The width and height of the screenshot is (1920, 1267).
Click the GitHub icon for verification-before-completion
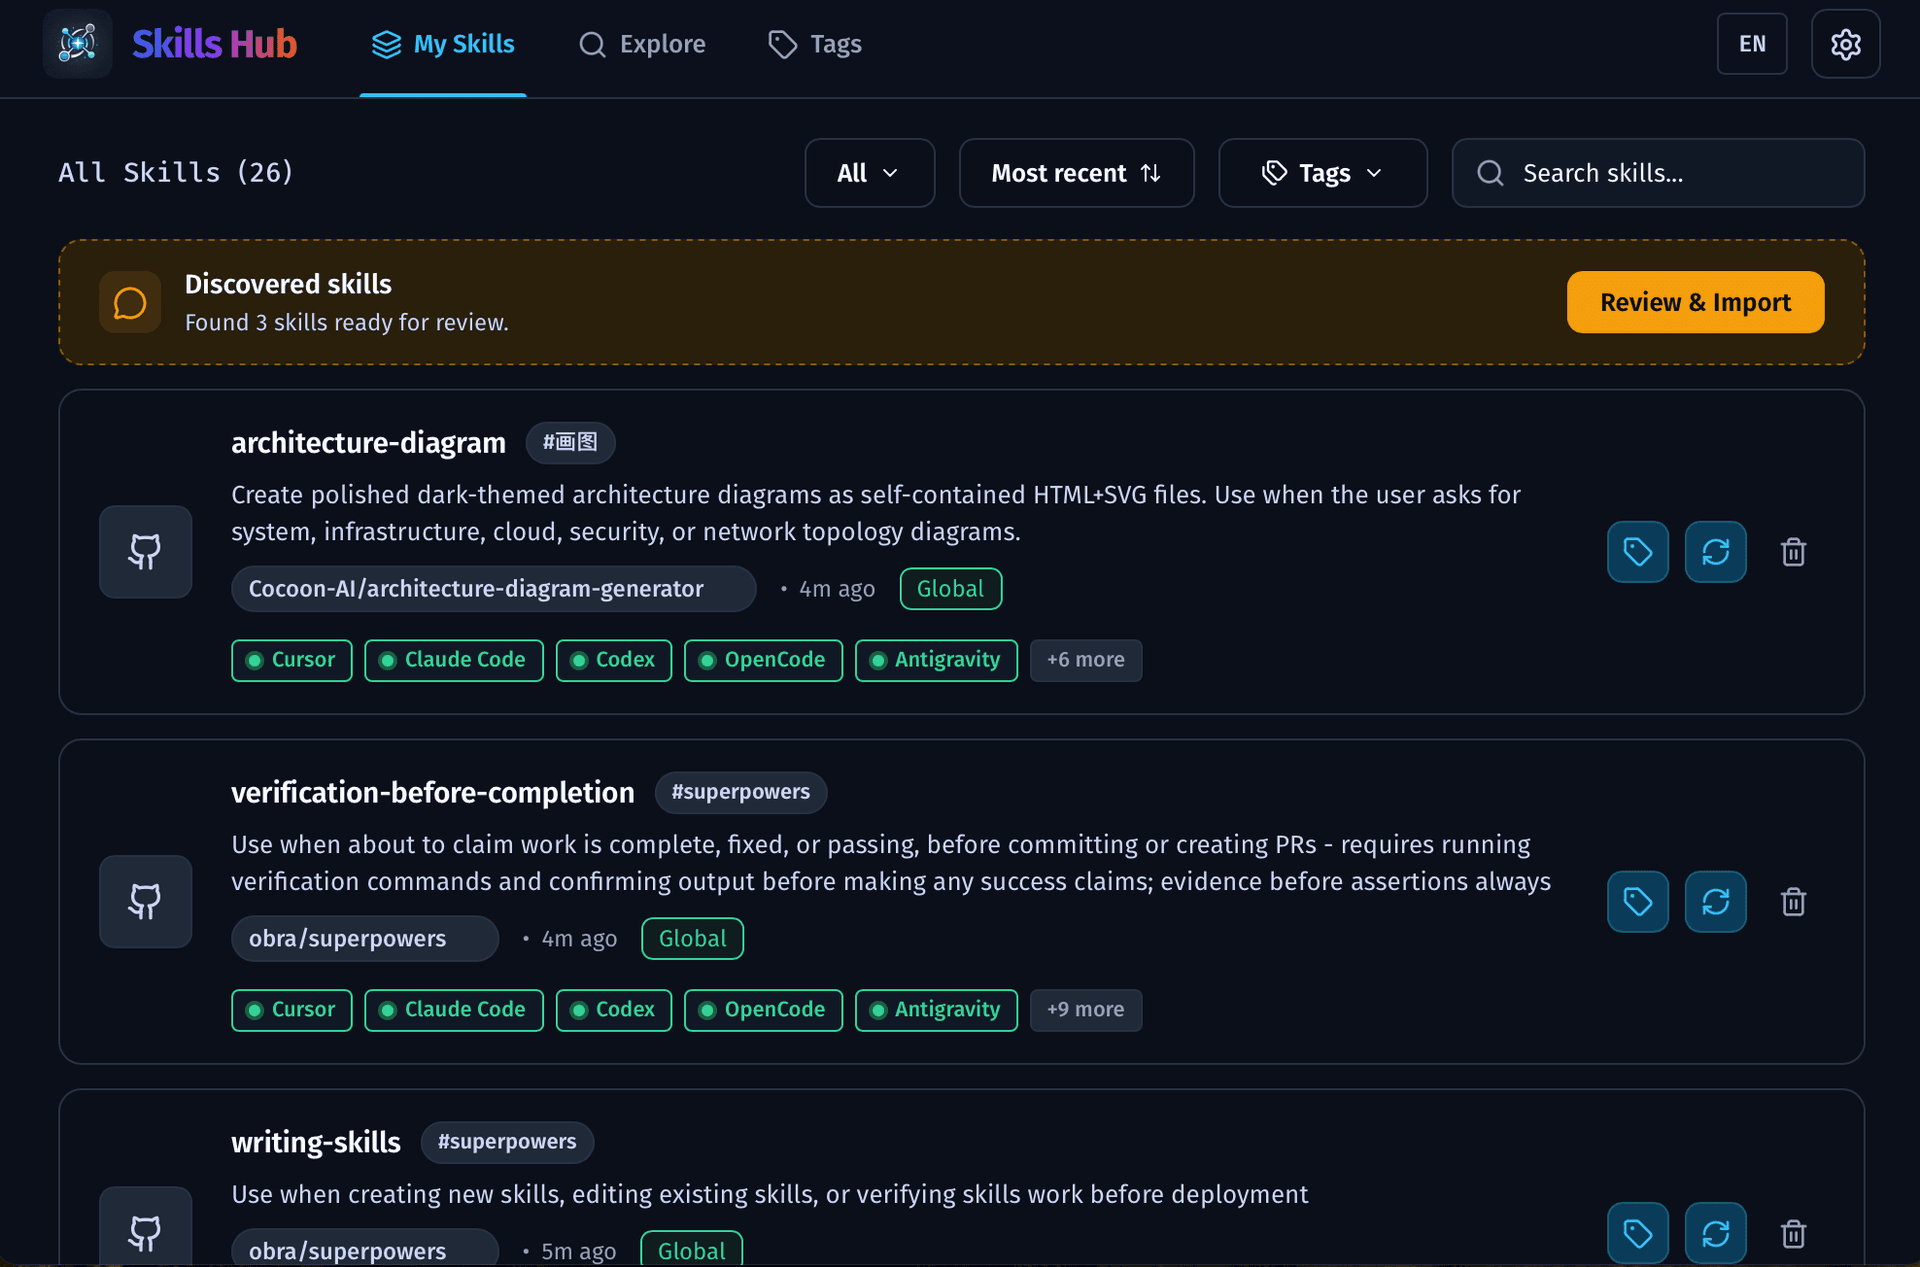tap(145, 902)
